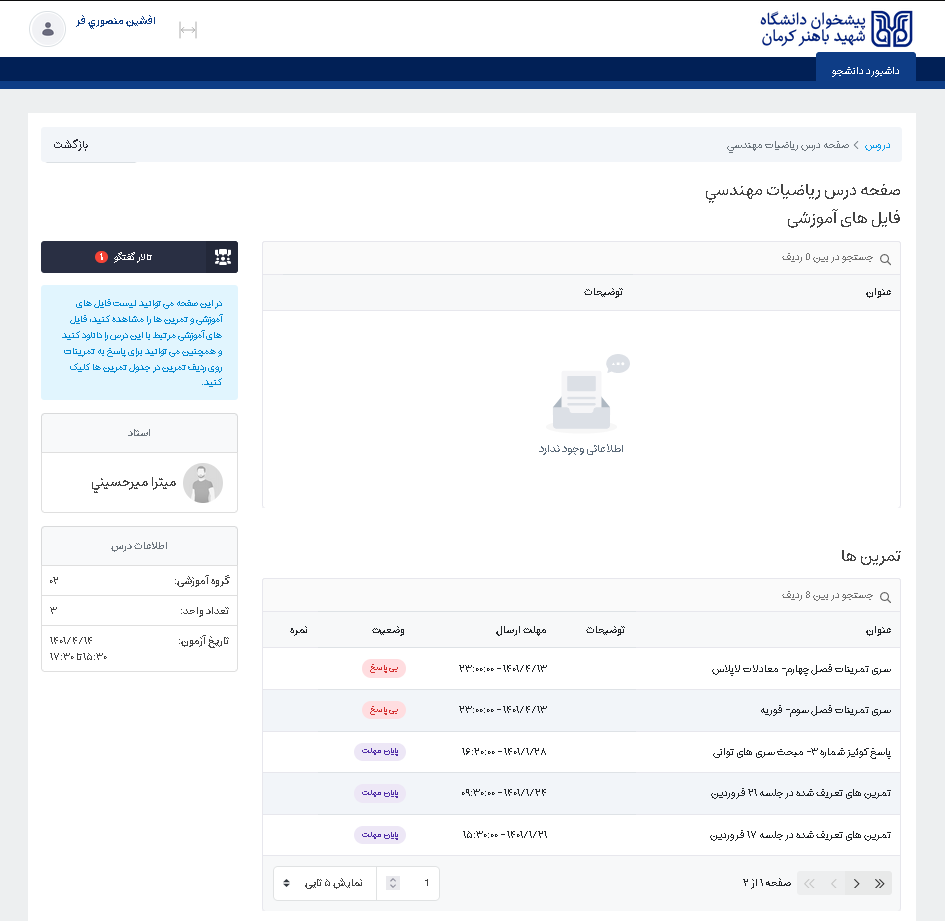
Task: Click the search magnifier in فایل های آموزشی table
Action: pyautogui.click(x=885, y=259)
